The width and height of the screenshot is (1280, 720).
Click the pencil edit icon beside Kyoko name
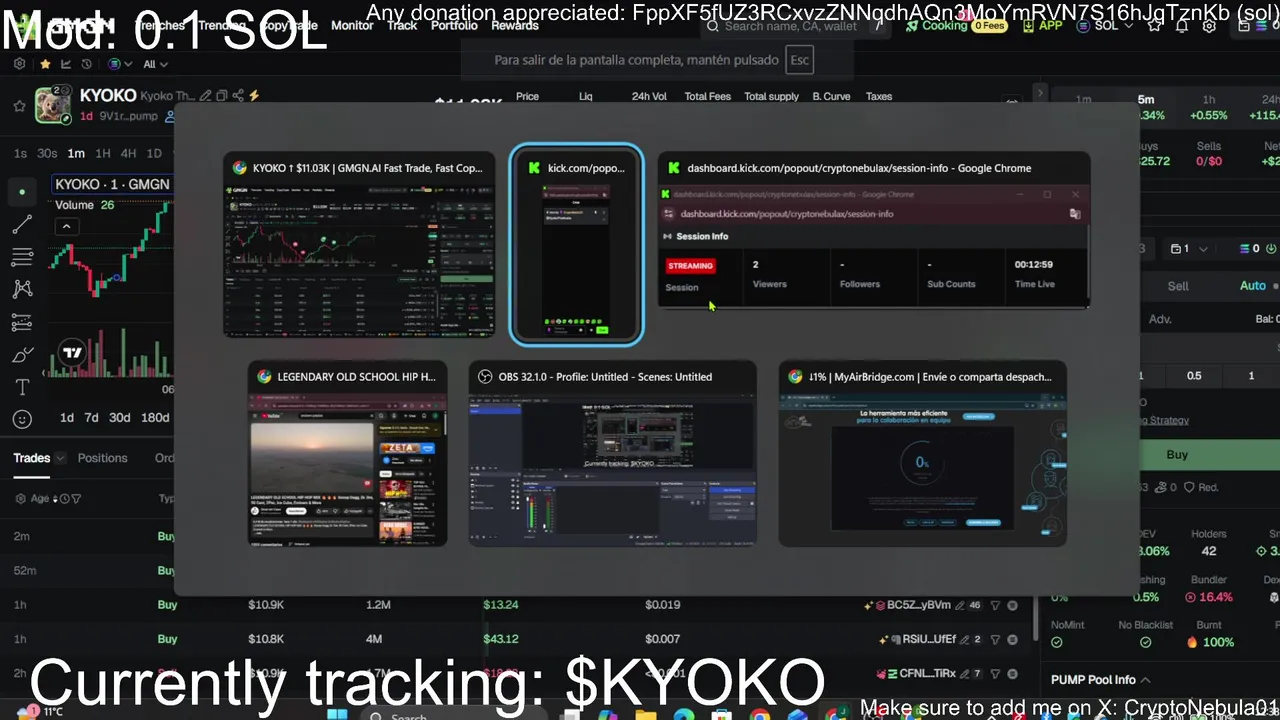click(x=206, y=96)
